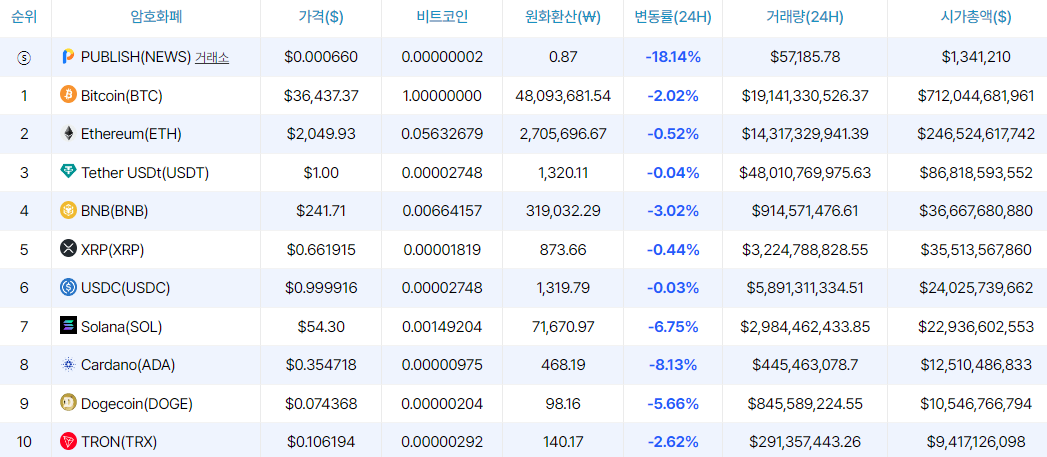Click the Ethereum diamond logo icon
The image size is (1047, 457).
[68, 134]
